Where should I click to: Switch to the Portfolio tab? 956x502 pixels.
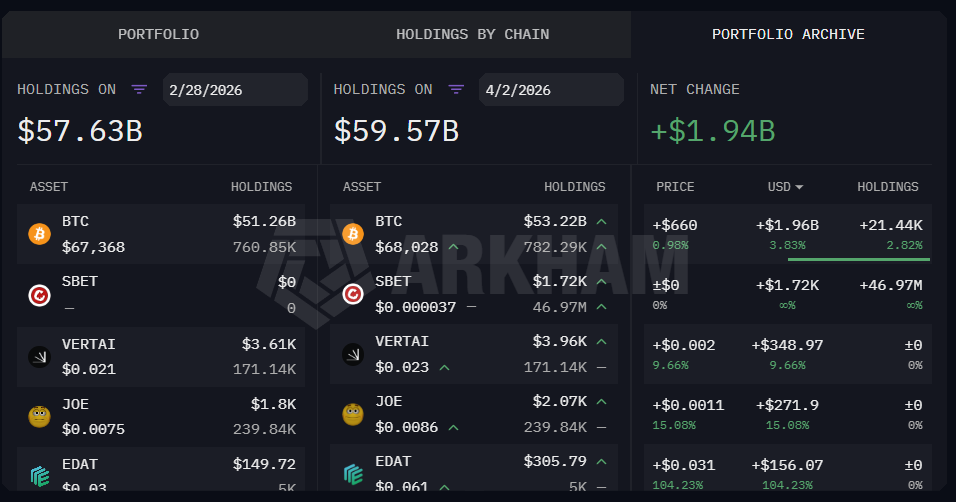[x=158, y=34]
